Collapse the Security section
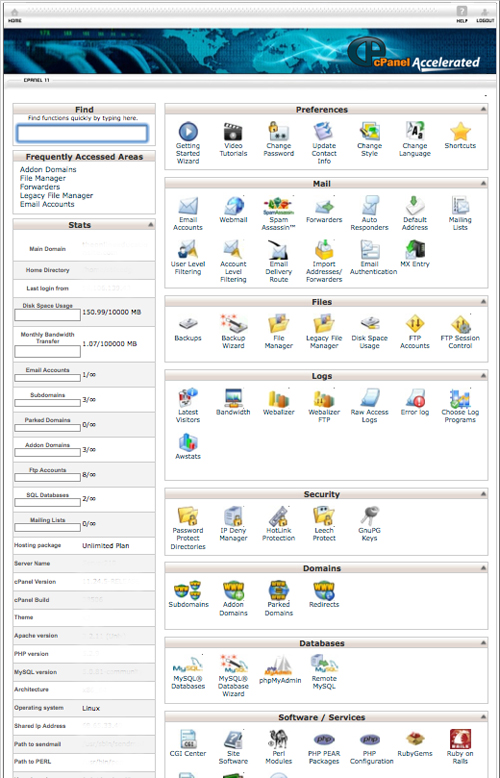500x778 pixels. pos(483,494)
